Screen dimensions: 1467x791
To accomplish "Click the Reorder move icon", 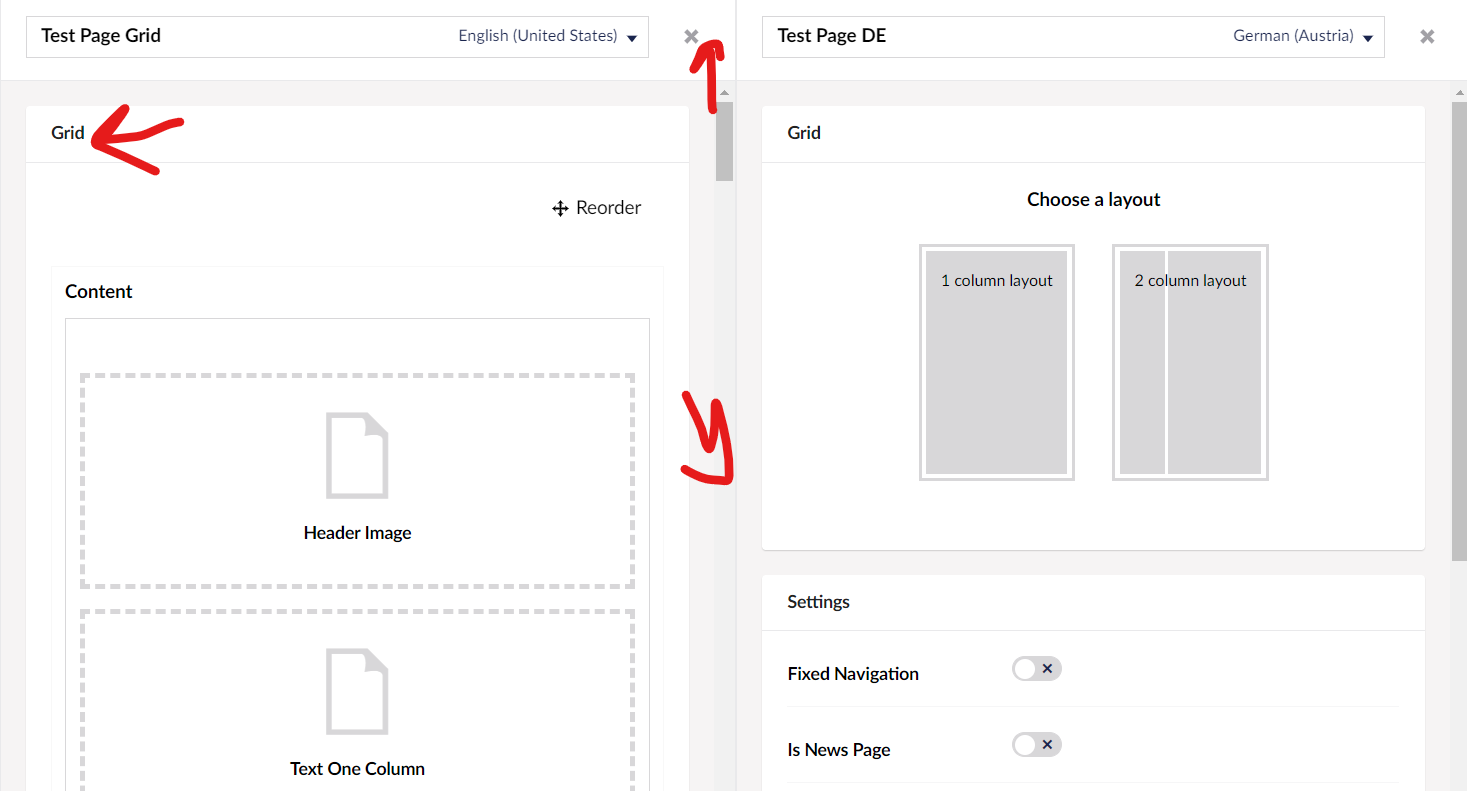I will point(560,208).
